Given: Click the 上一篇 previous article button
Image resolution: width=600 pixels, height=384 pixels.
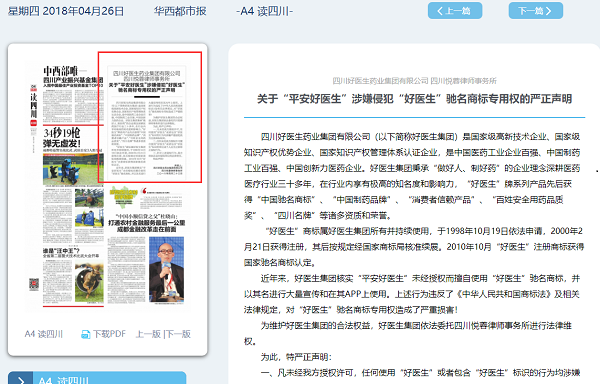Looking at the screenshot, I should click(455, 11).
